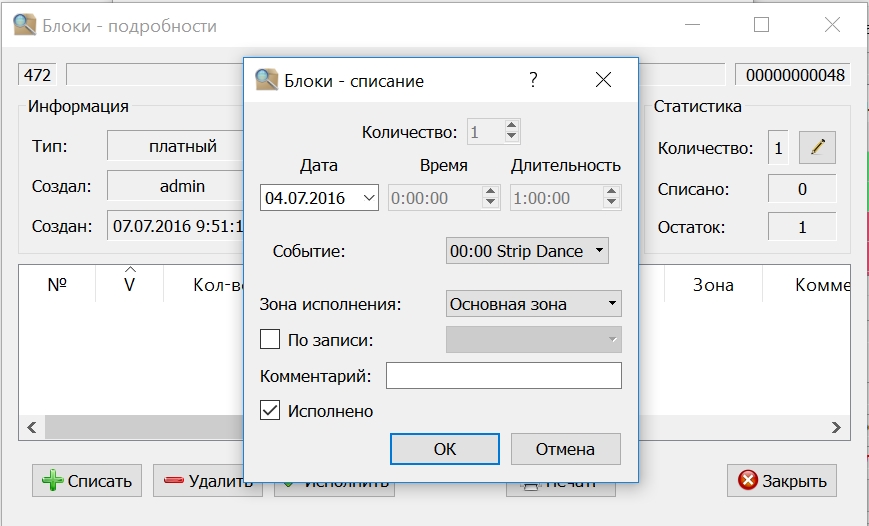Click the Остаток value field
869x526 pixels.
click(802, 227)
